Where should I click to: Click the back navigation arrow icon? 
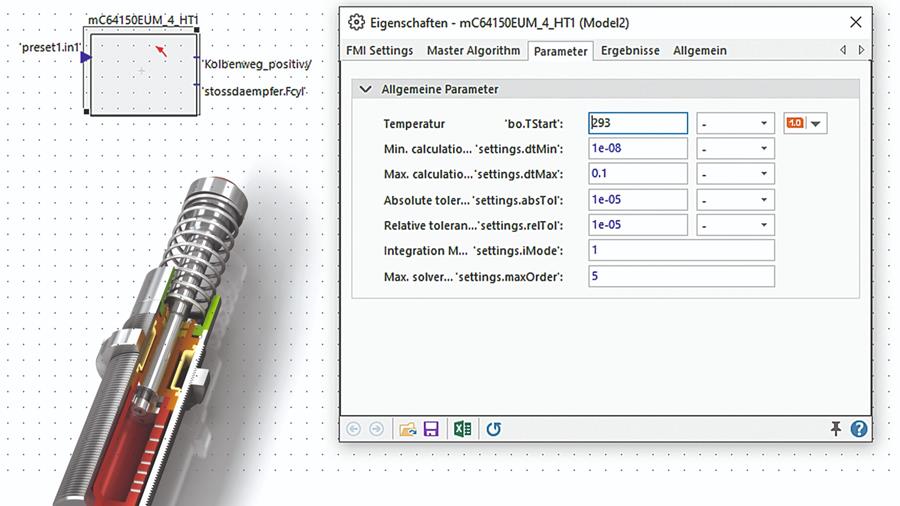tap(353, 429)
